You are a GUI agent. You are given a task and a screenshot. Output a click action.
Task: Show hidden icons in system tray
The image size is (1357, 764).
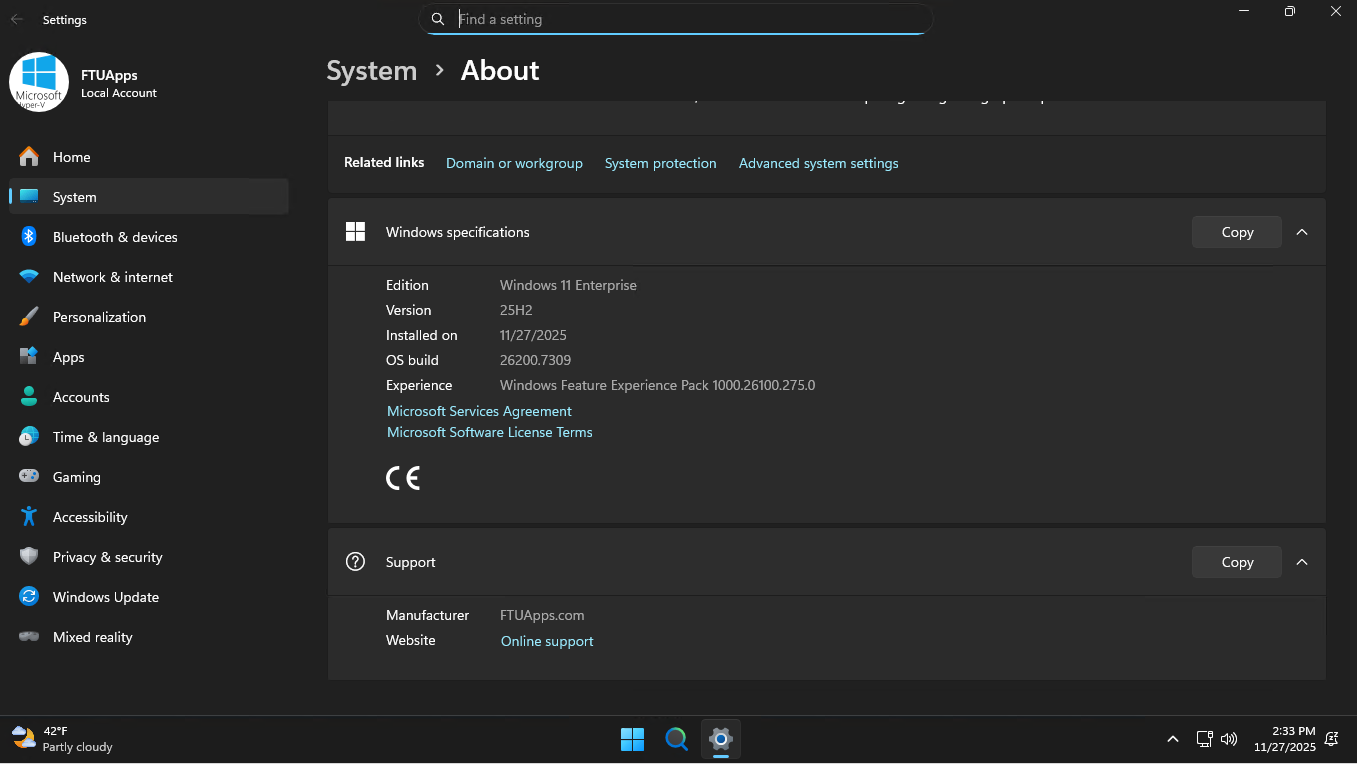1172,739
